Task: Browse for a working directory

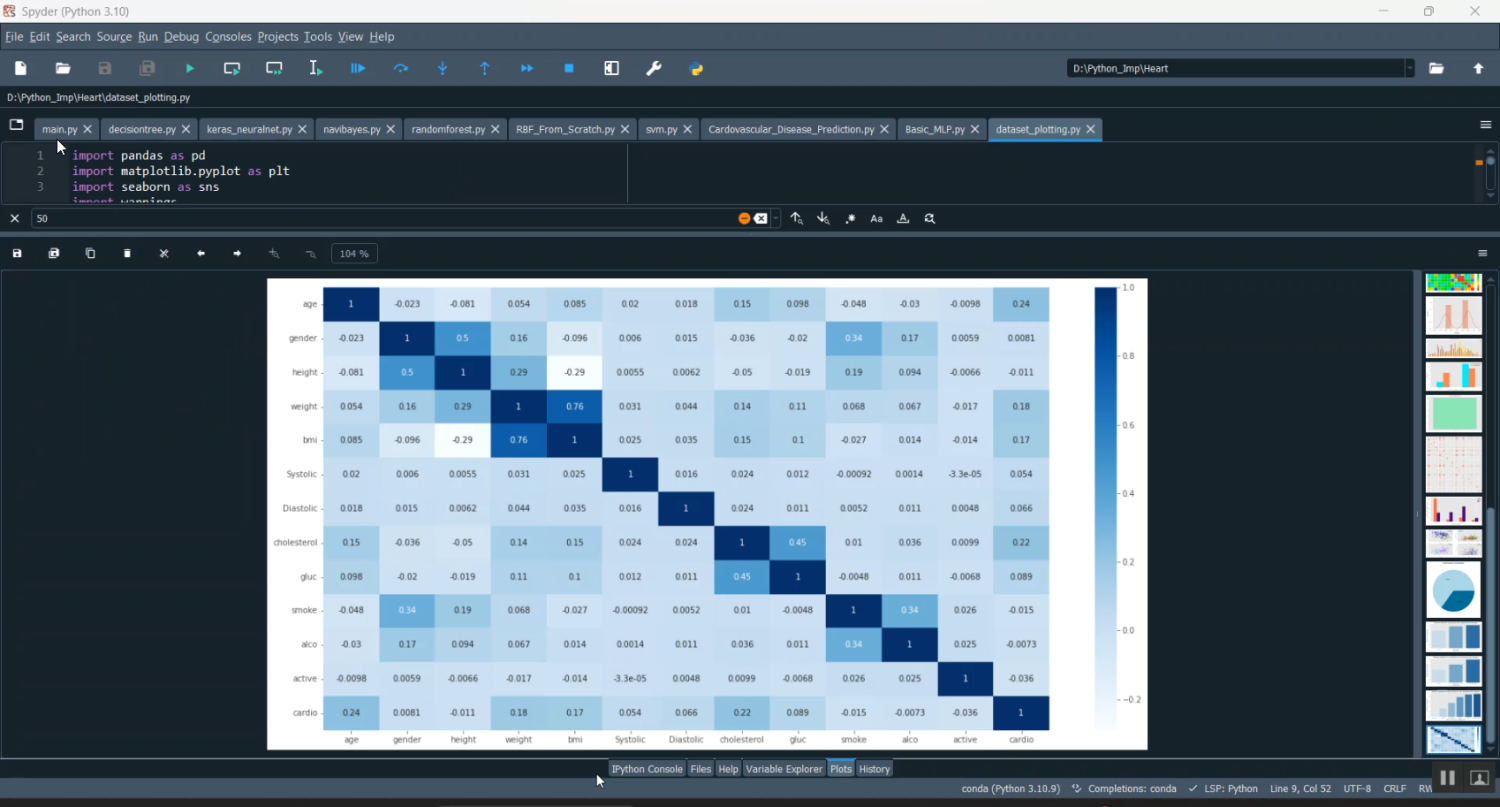Action: (1437, 68)
